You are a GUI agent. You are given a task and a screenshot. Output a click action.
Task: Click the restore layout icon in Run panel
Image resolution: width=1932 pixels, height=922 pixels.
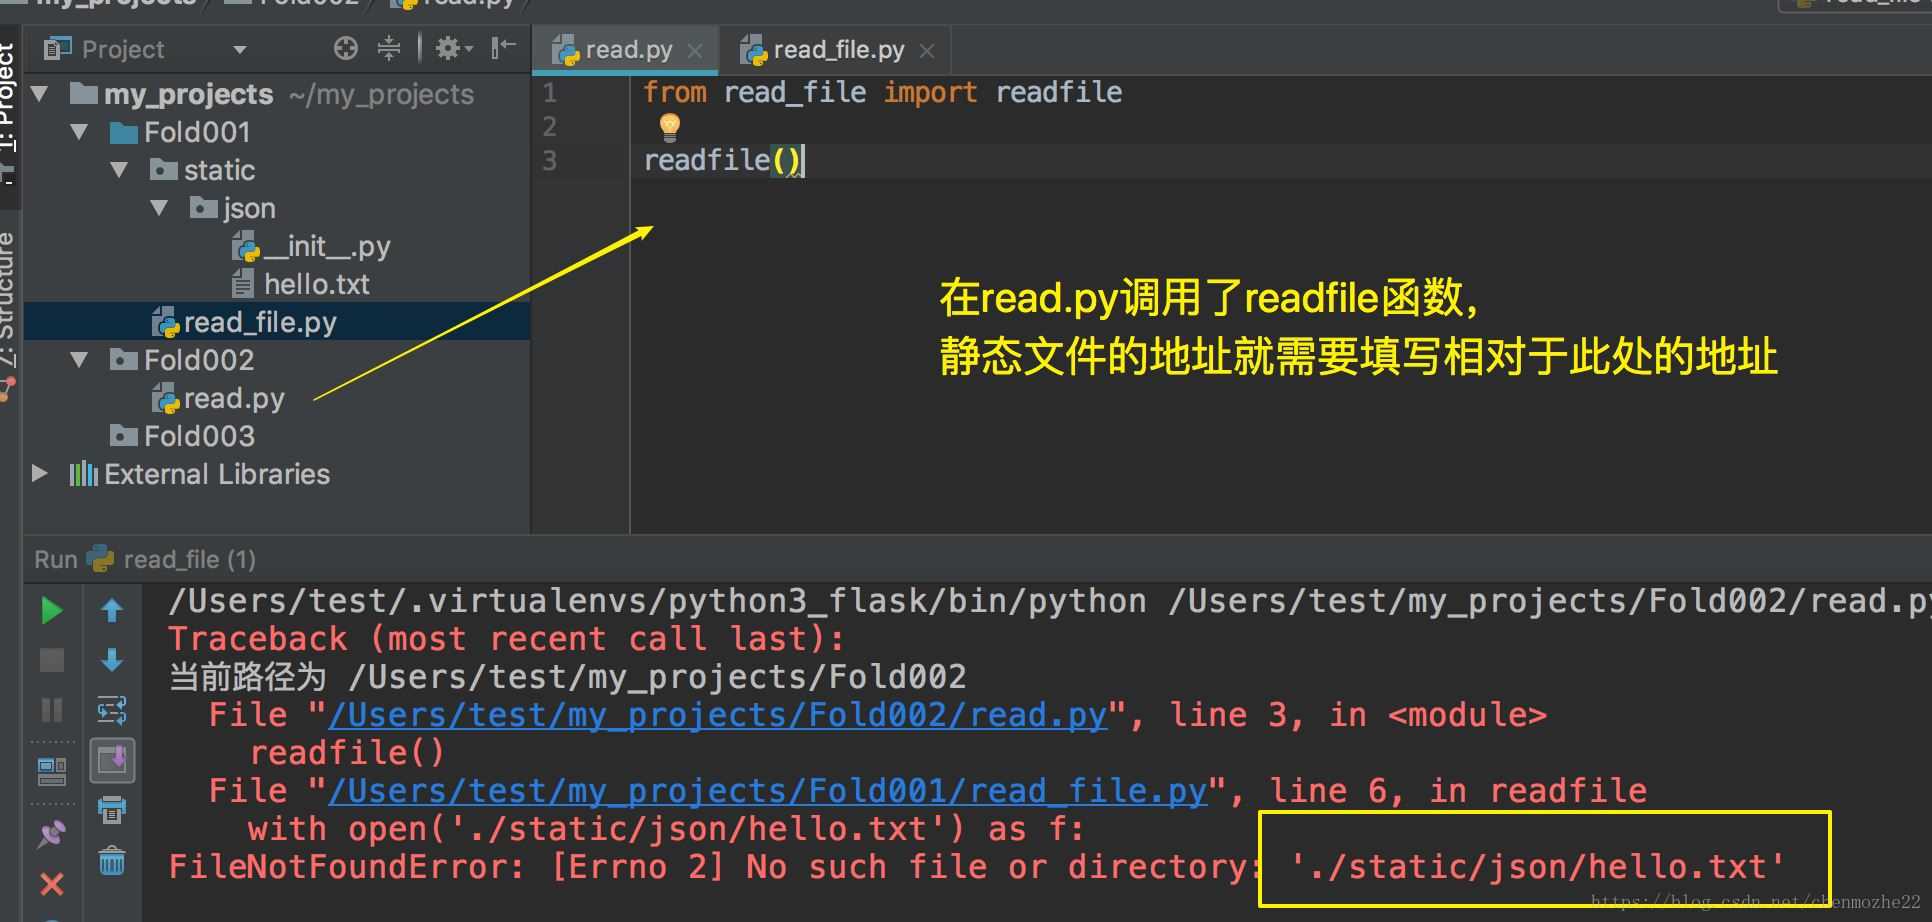[51, 771]
